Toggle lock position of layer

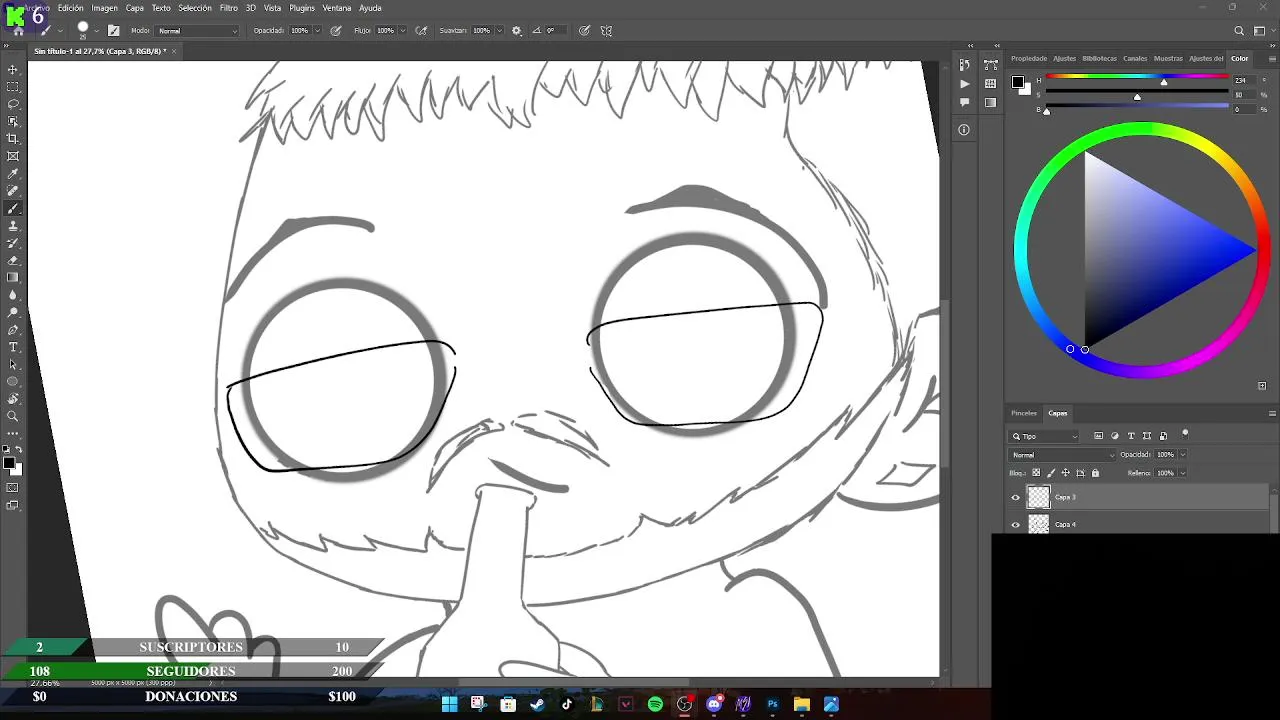(x=1065, y=473)
